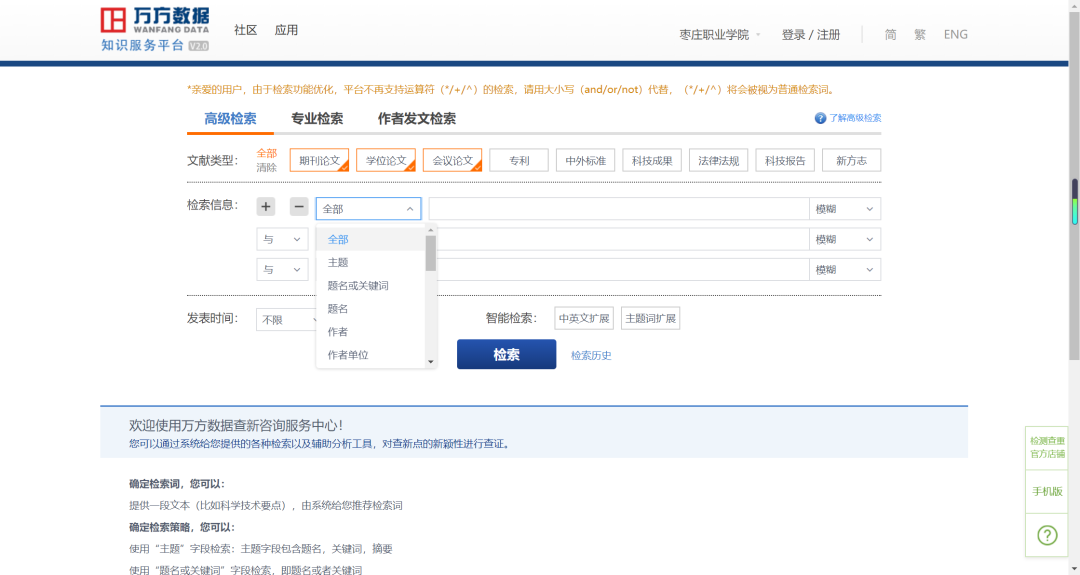Screen dimensions: 1080x575
Task: Open the blue question mark help icon
Action: coord(820,118)
